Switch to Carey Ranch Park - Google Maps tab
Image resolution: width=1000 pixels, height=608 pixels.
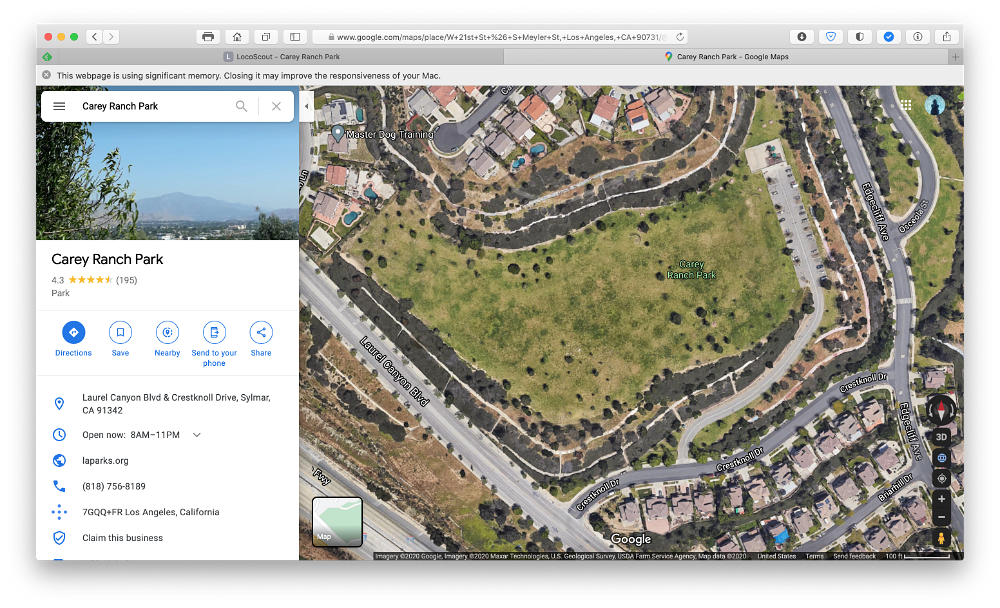(726, 57)
